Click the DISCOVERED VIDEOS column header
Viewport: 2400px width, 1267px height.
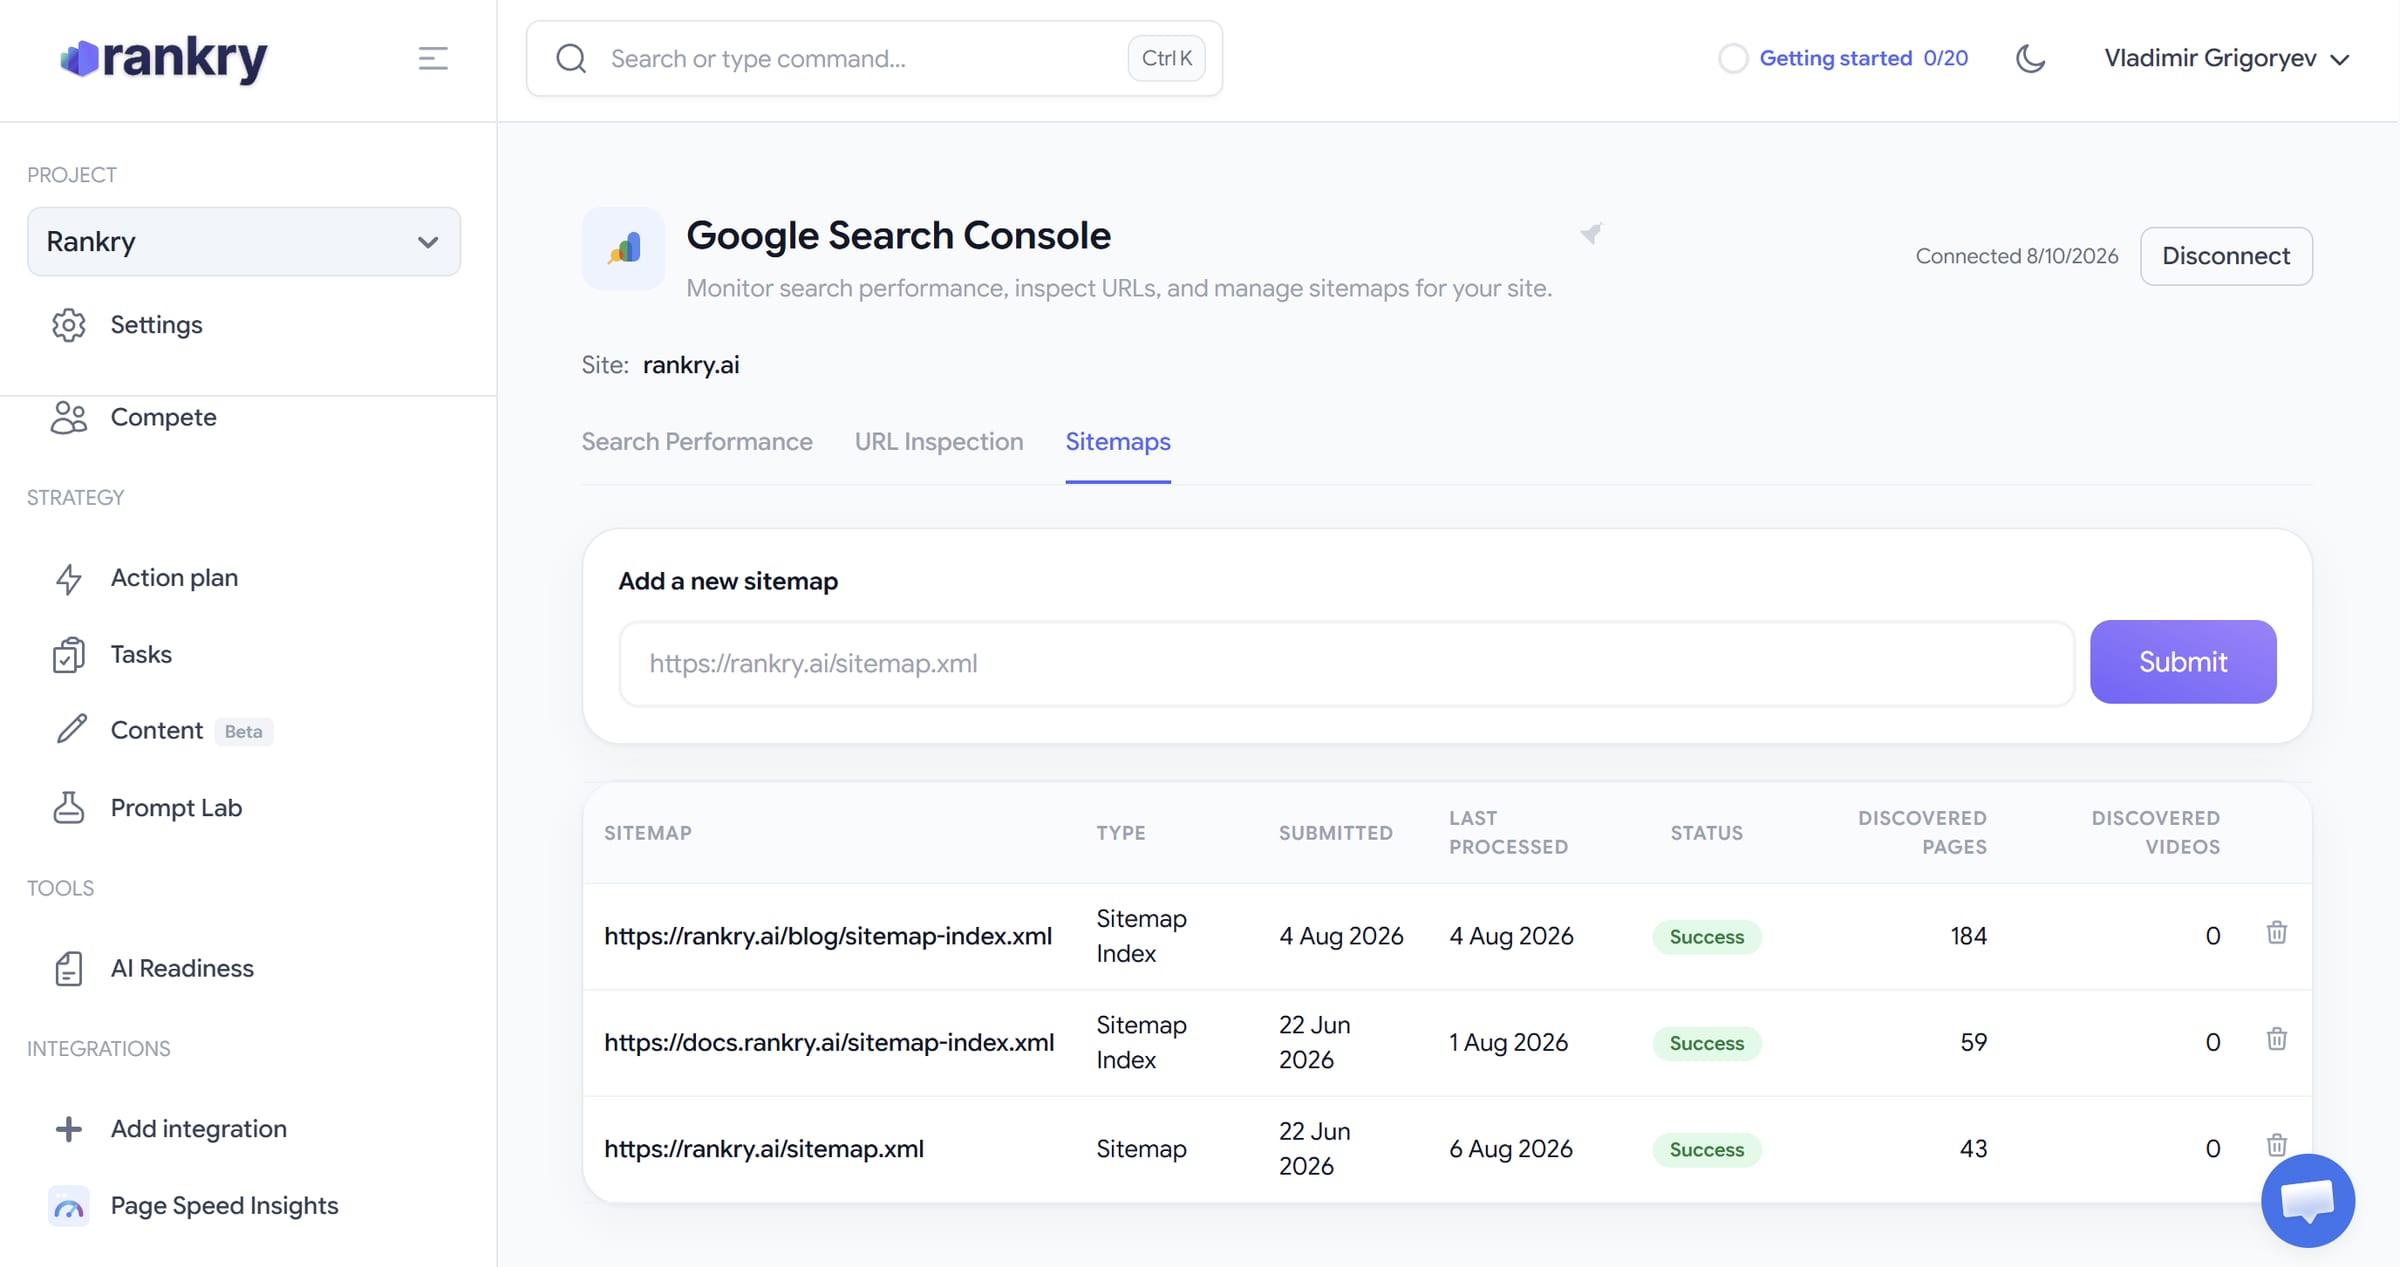click(x=2155, y=832)
